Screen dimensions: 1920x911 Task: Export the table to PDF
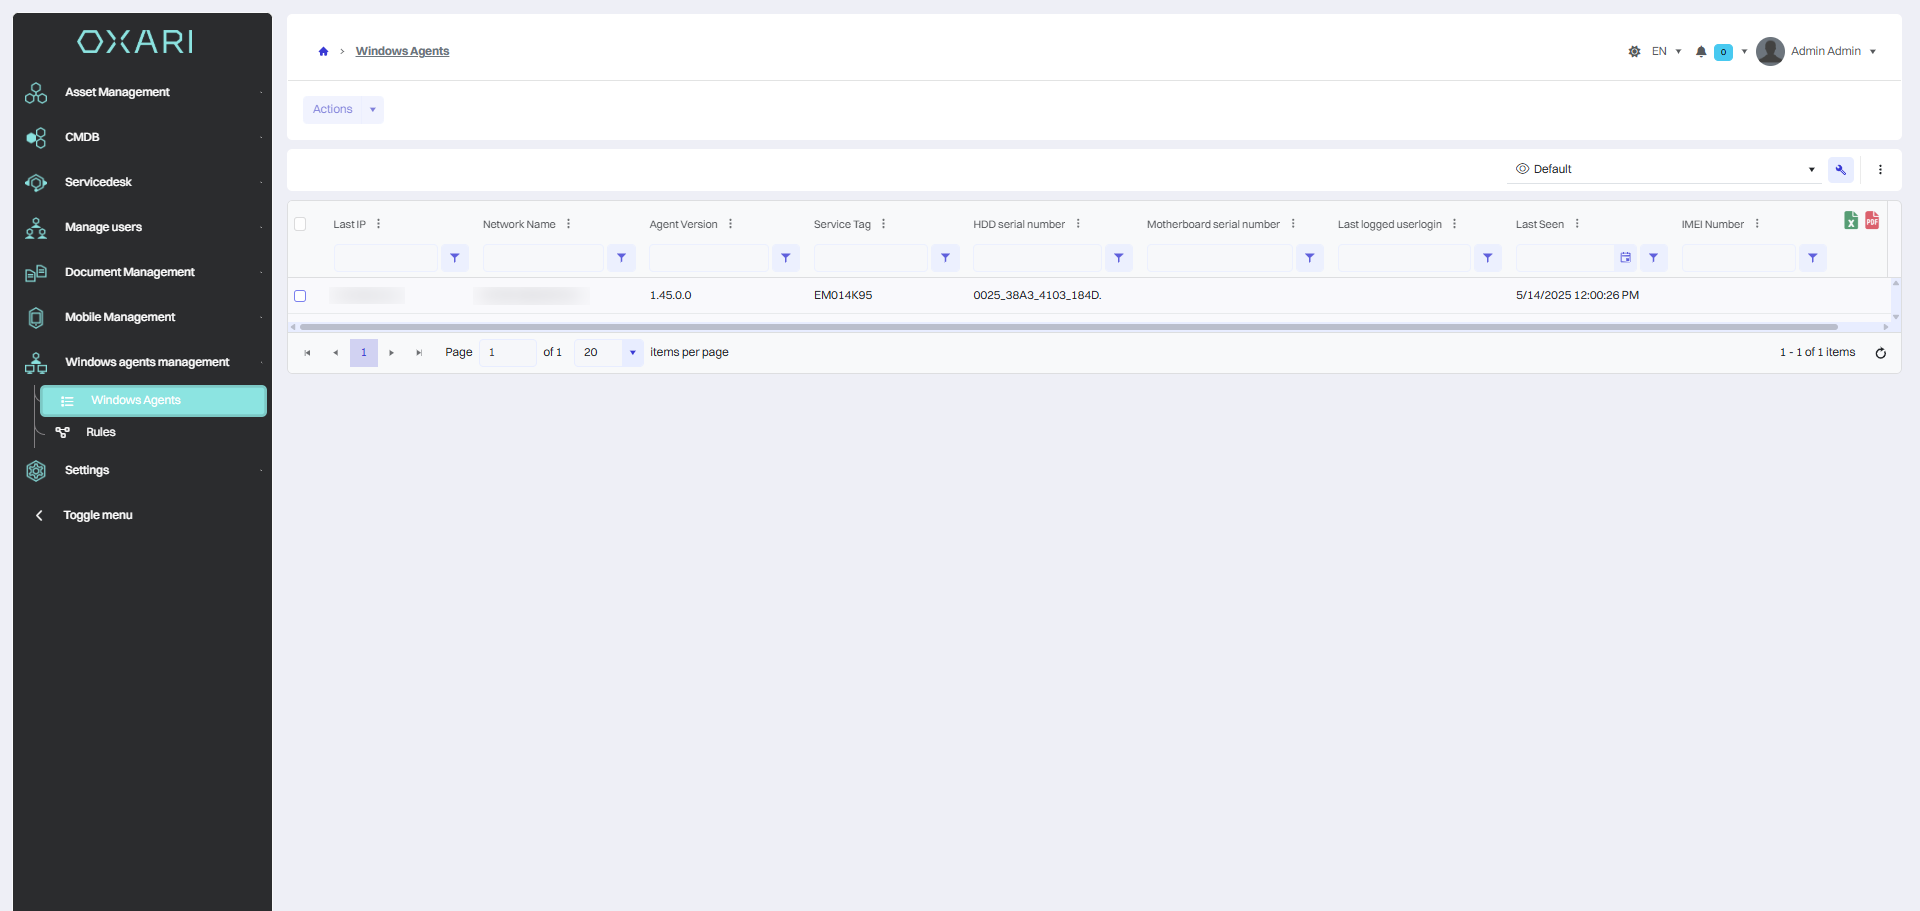(1872, 220)
